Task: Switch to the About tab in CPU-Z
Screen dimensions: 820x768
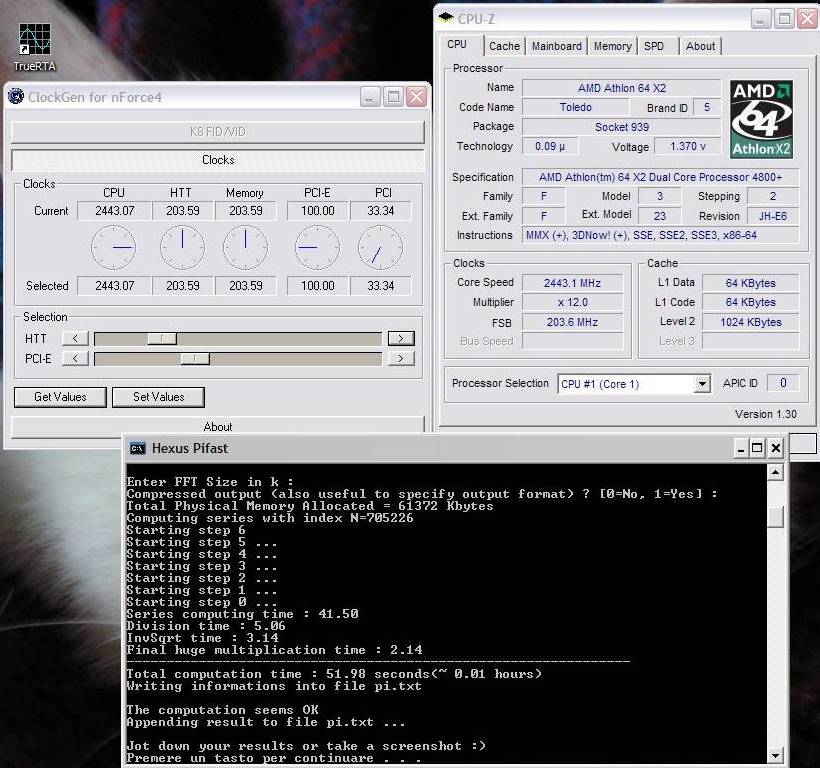Action: [700, 46]
